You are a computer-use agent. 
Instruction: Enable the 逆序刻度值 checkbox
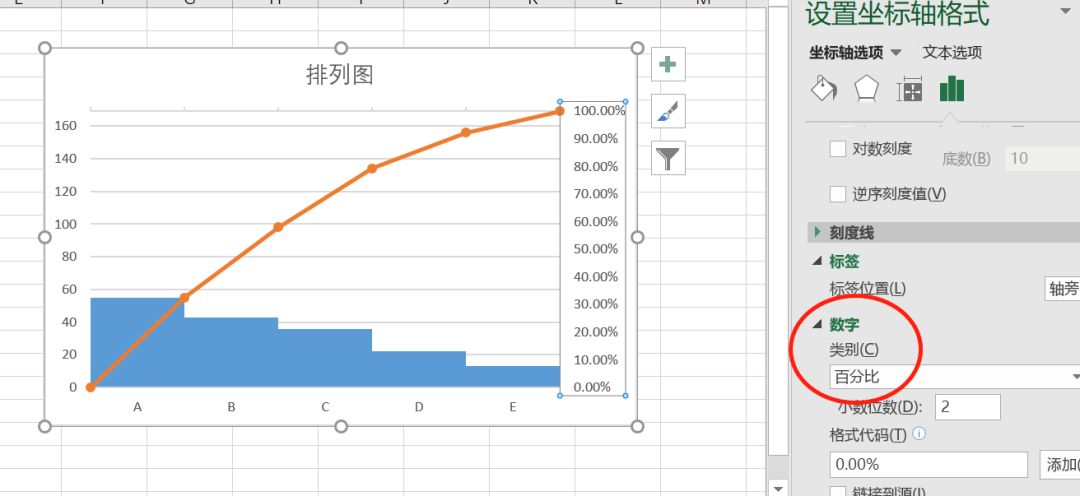pyautogui.click(x=838, y=194)
